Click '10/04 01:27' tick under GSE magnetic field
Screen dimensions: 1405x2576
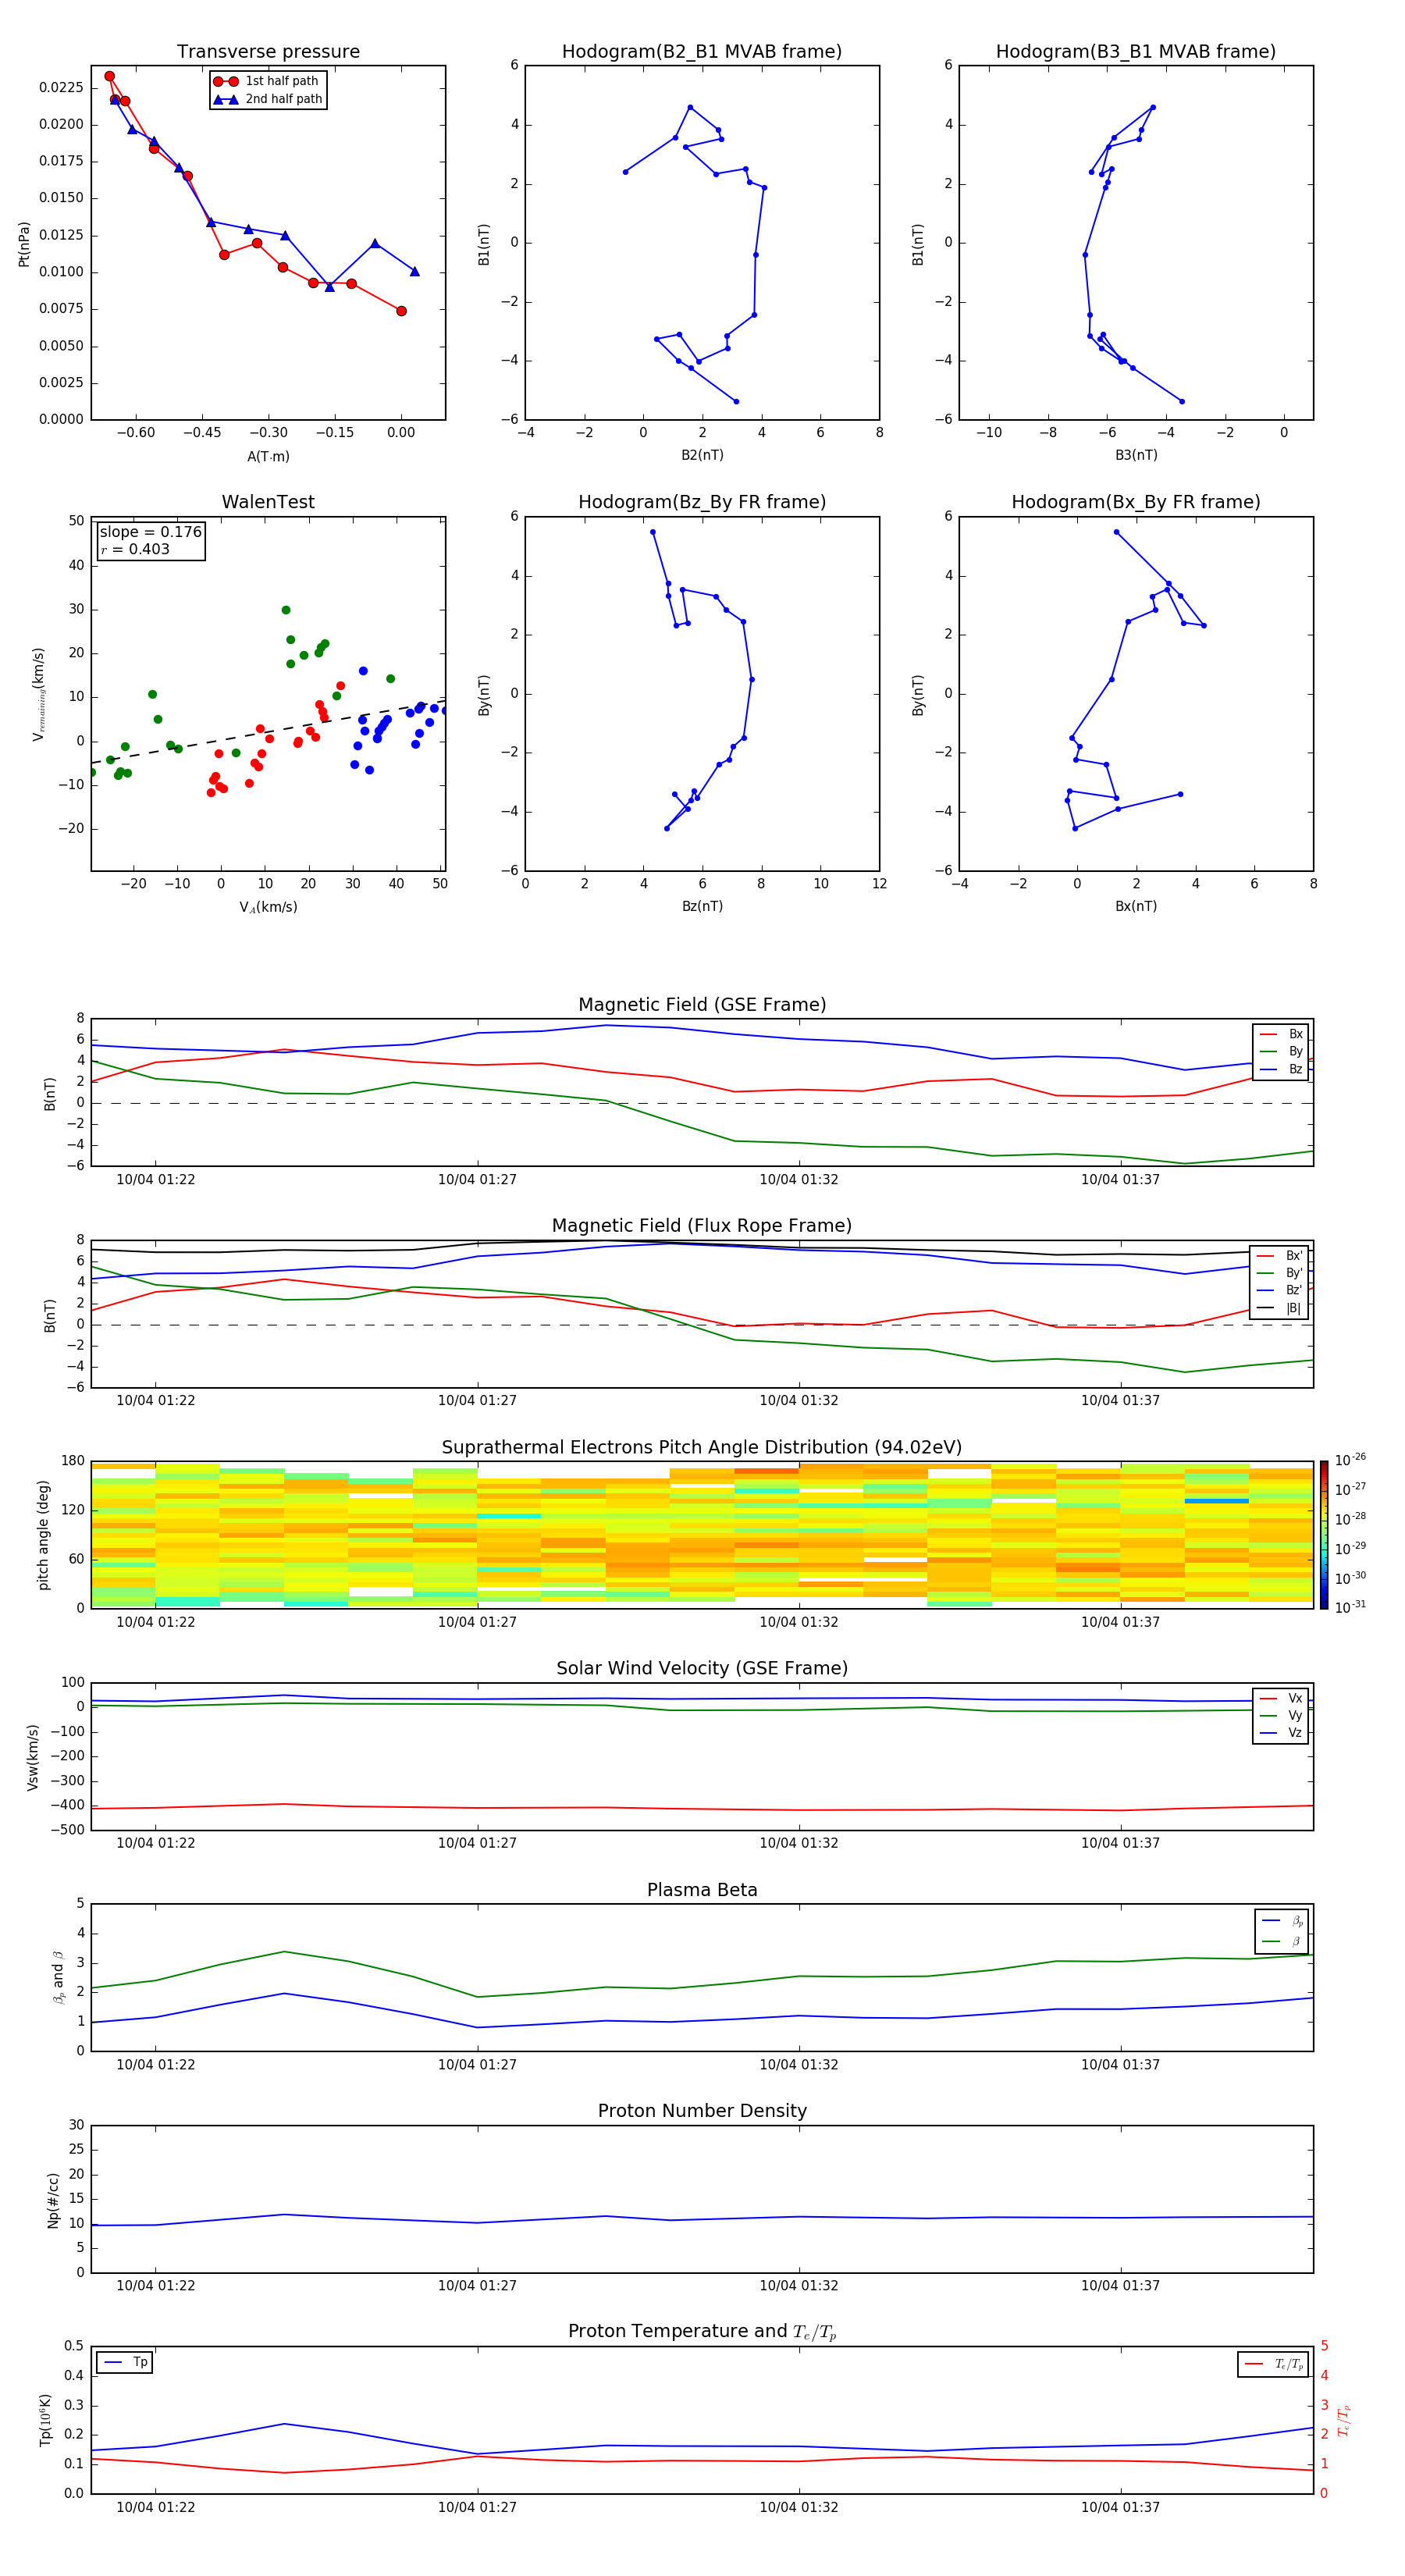coord(477,1180)
